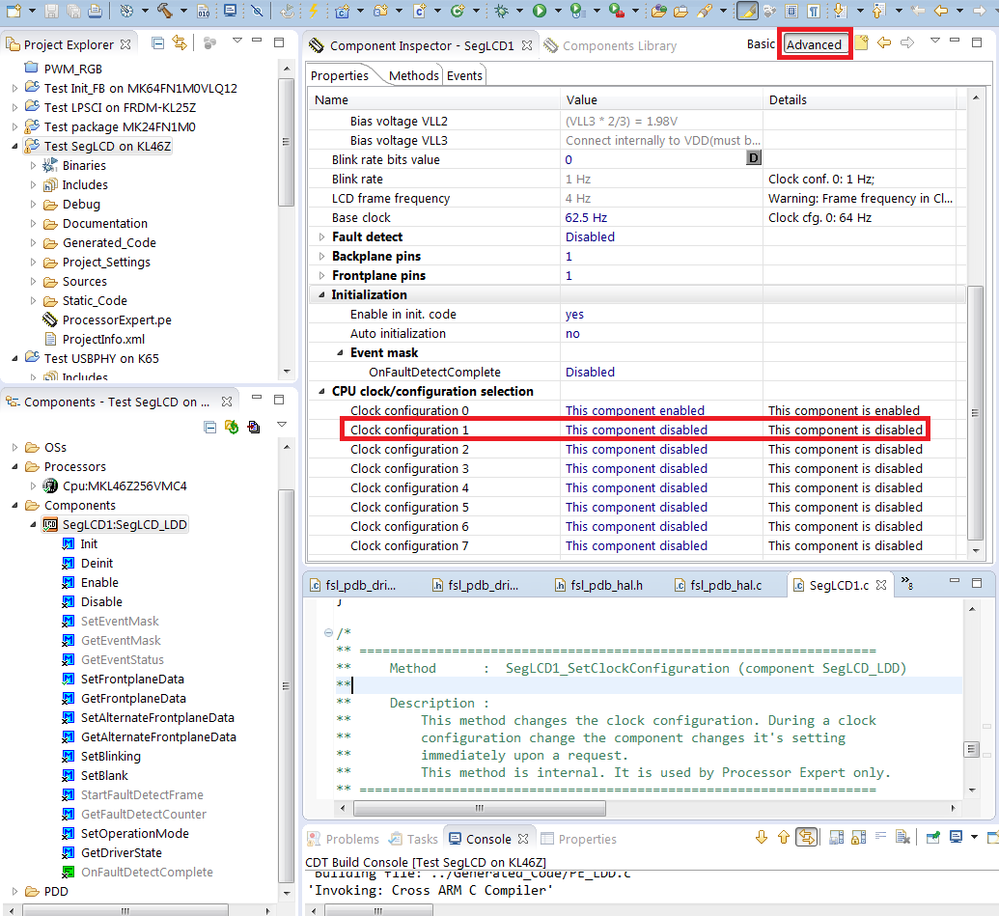999x916 pixels.
Task: Switch to Components Library tab
Action: (x=610, y=46)
